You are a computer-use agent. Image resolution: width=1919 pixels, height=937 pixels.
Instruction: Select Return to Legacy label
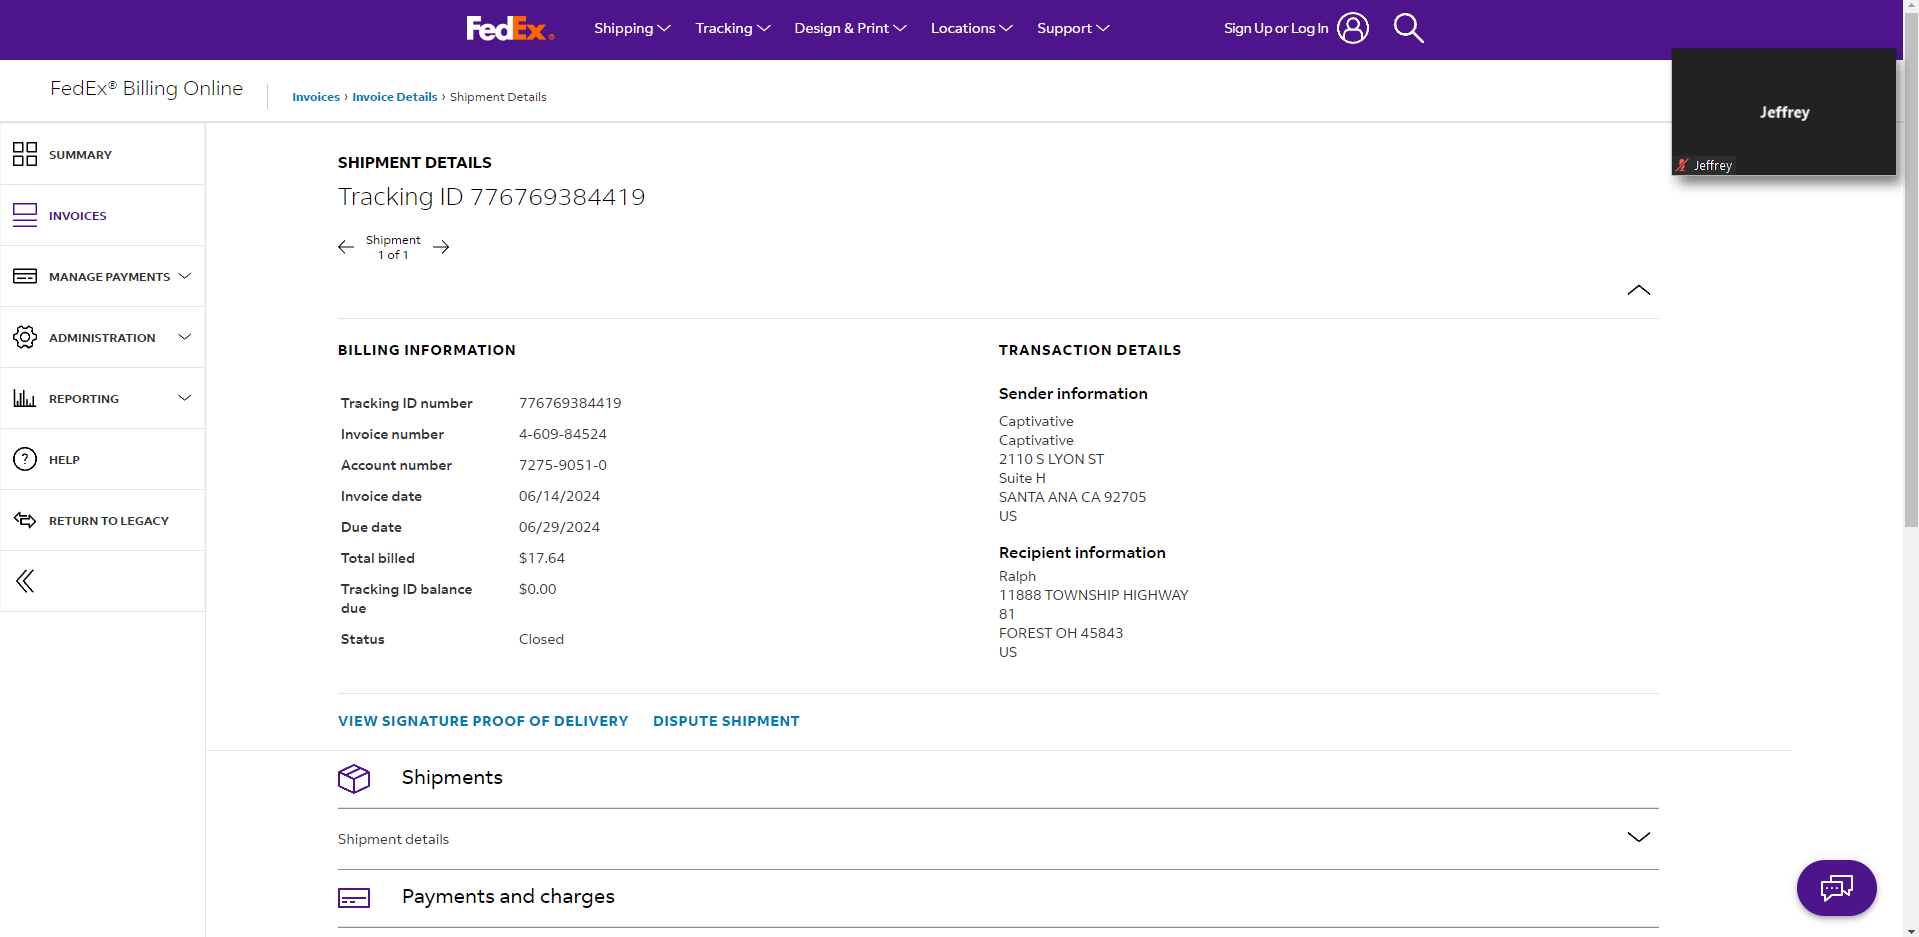tap(109, 521)
